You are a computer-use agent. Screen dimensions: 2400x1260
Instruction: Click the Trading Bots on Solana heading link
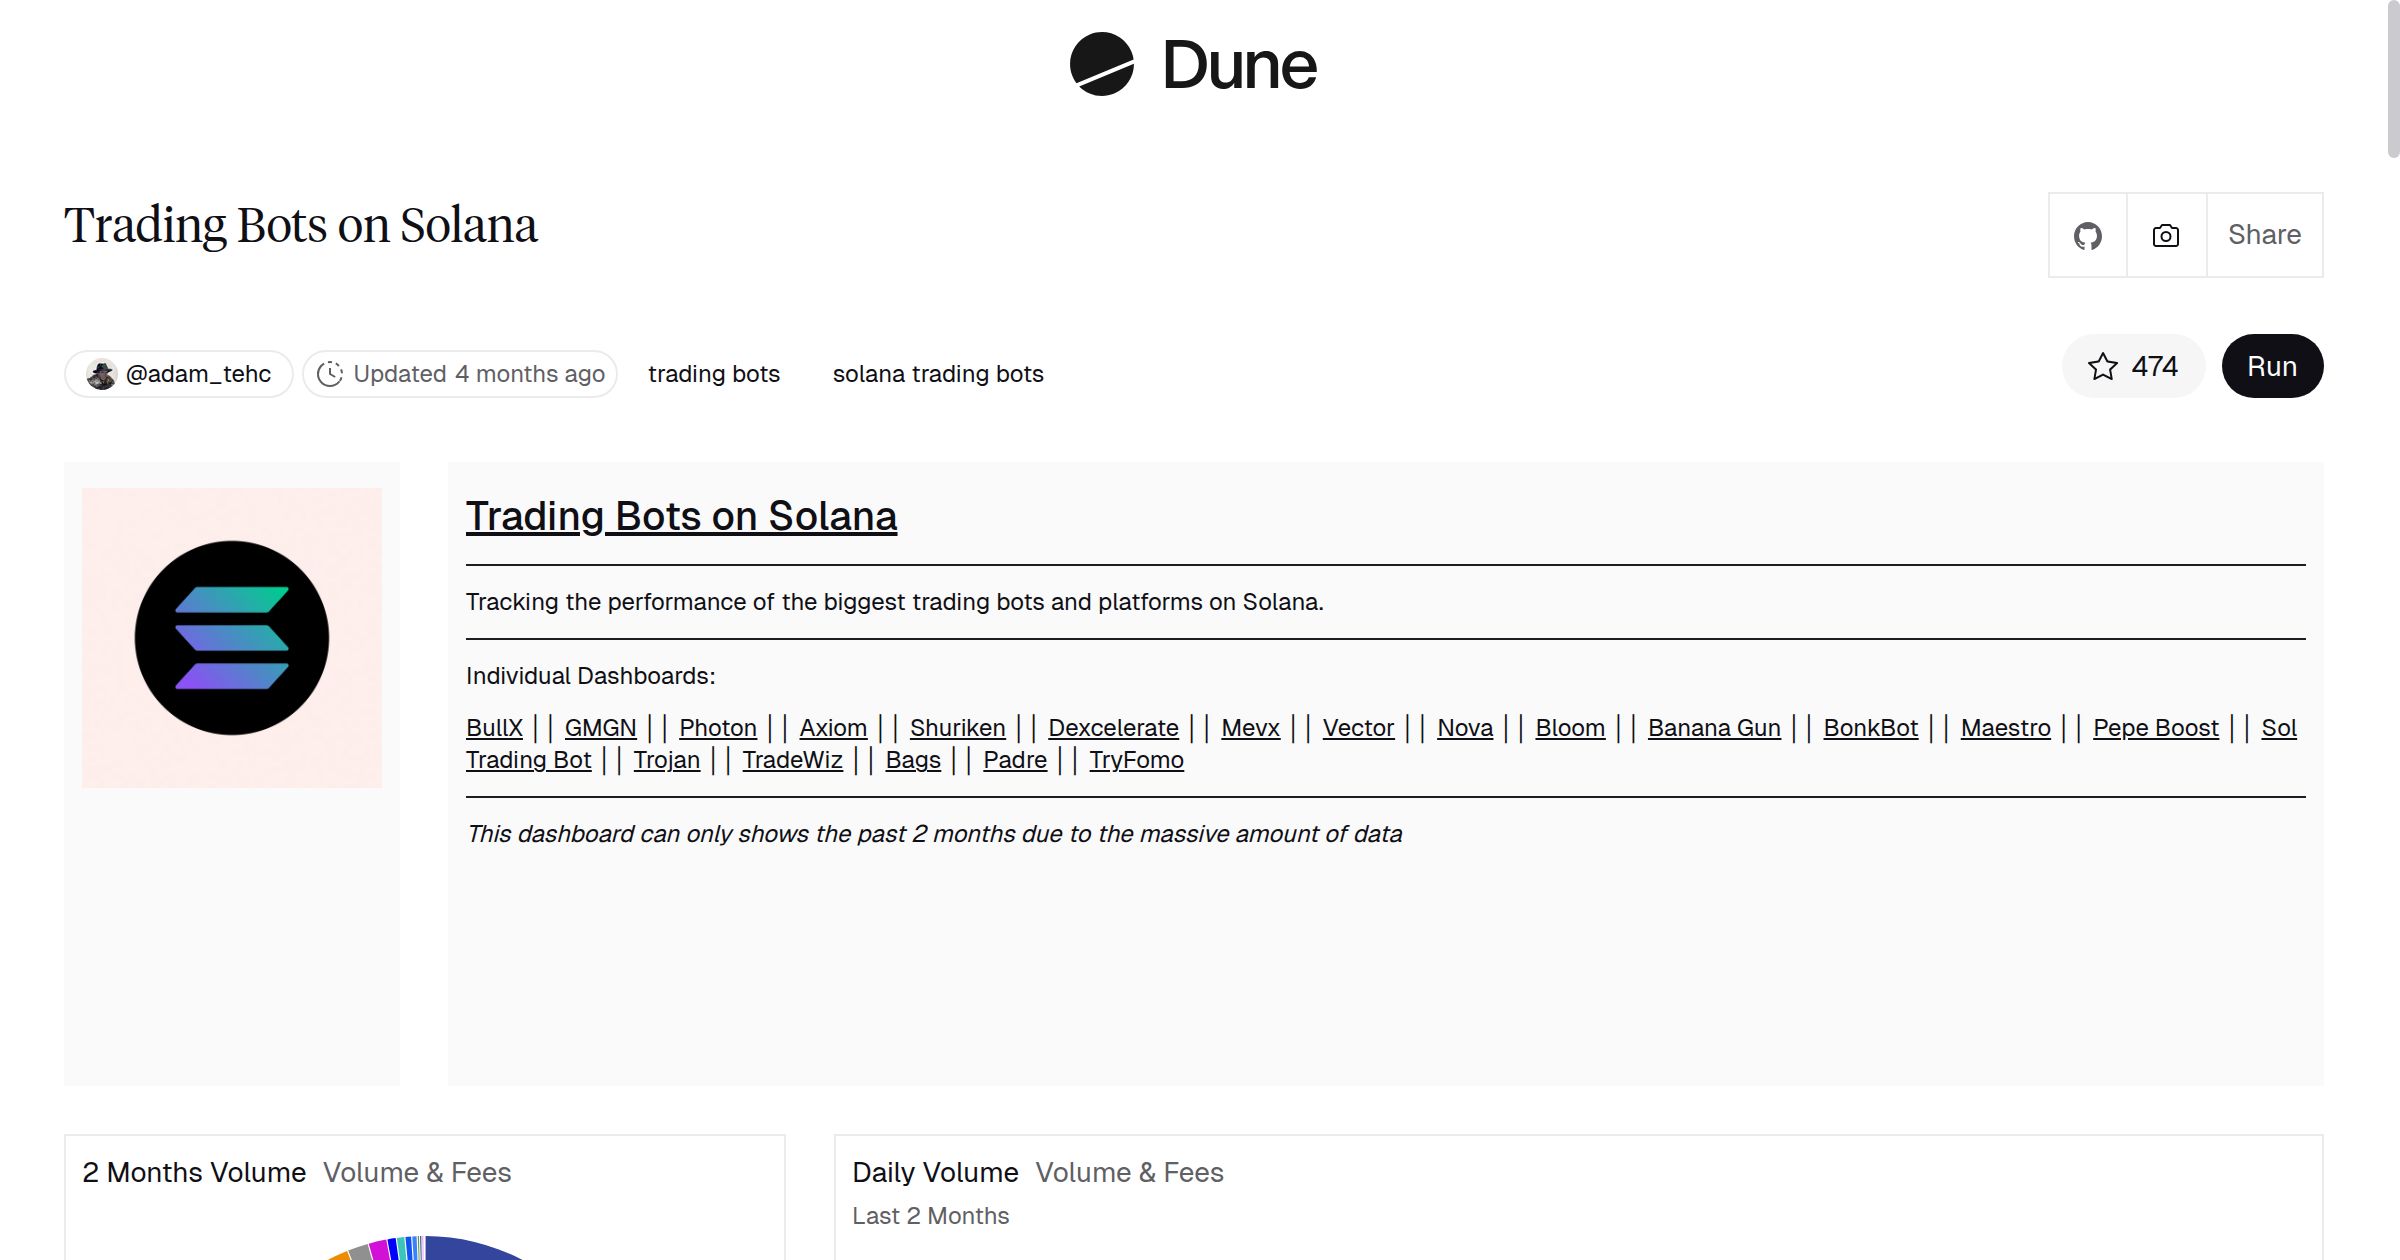click(x=681, y=516)
